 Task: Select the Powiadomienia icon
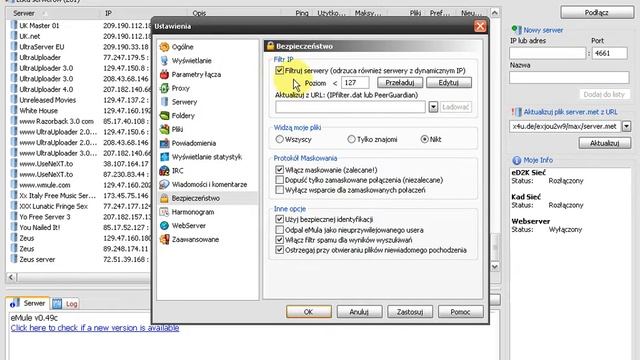tap(164, 143)
